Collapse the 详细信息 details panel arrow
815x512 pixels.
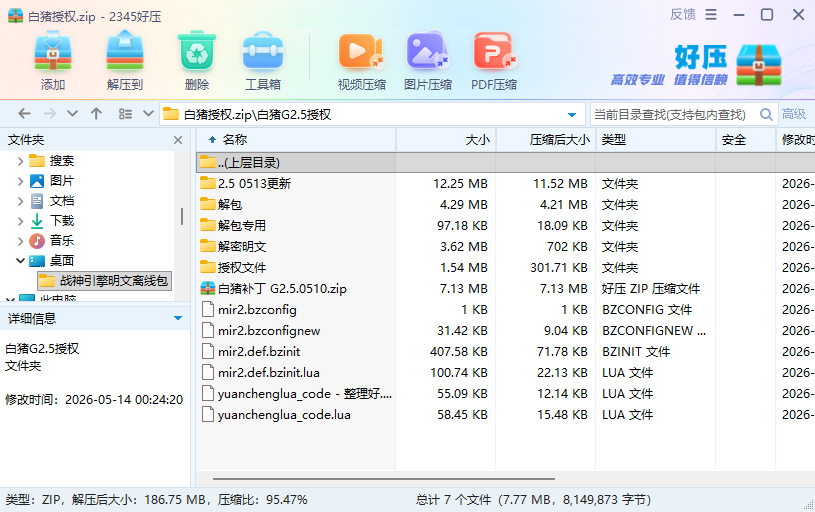178,318
